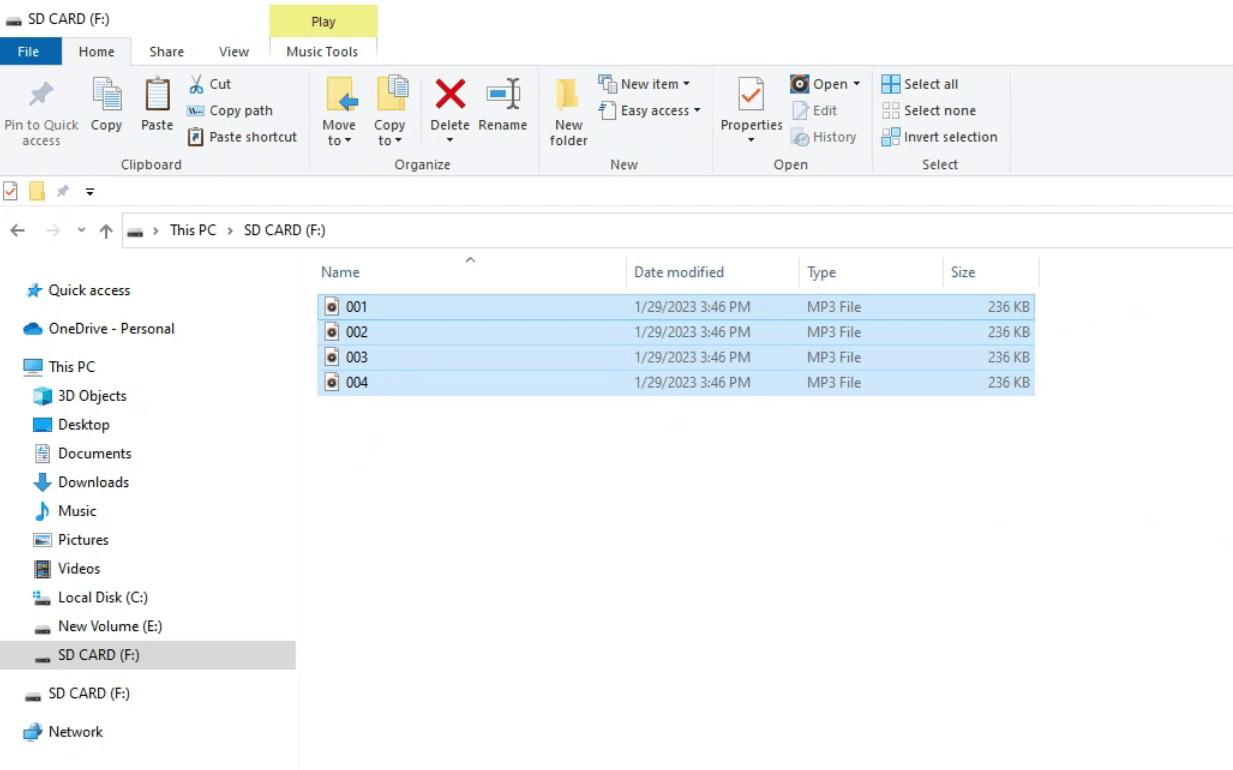Click Invert selection in ribbon
The width and height of the screenshot is (1233, 770).
point(940,137)
